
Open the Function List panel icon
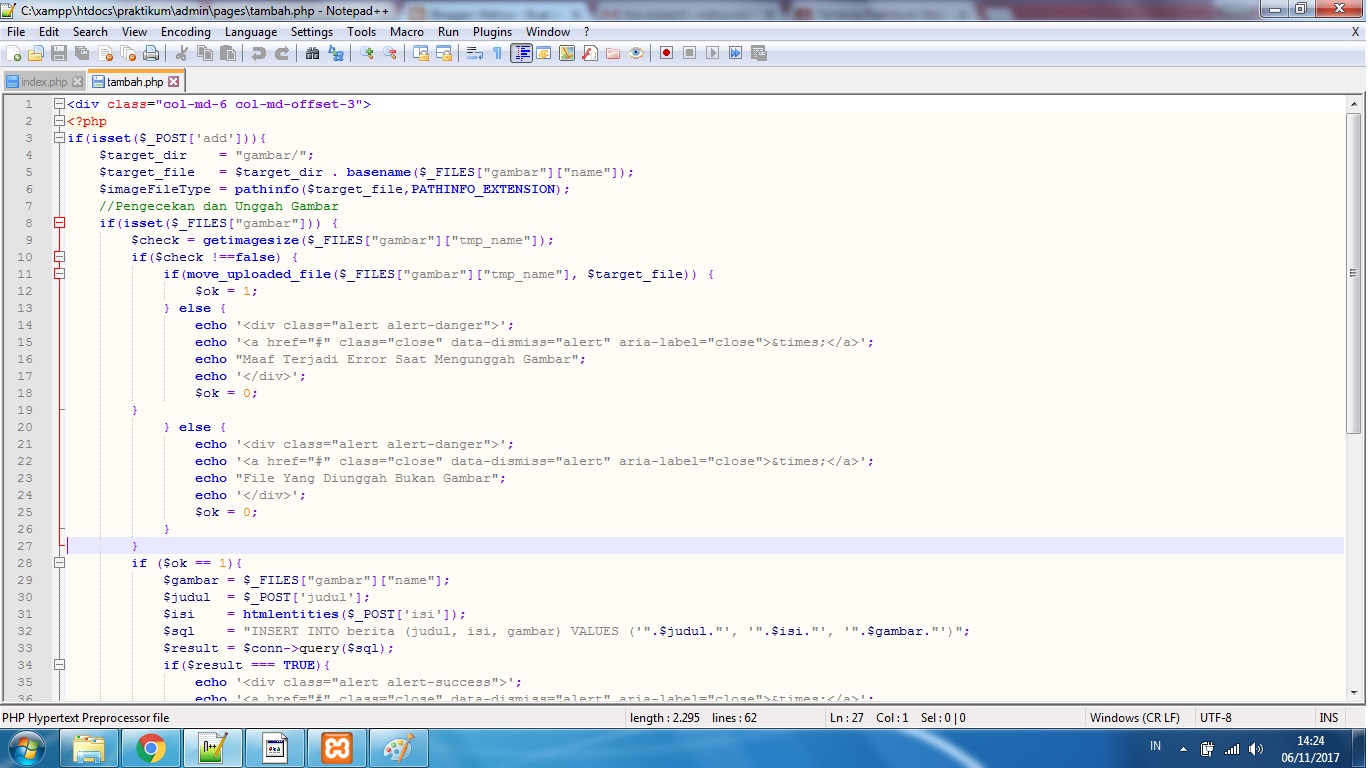point(589,53)
